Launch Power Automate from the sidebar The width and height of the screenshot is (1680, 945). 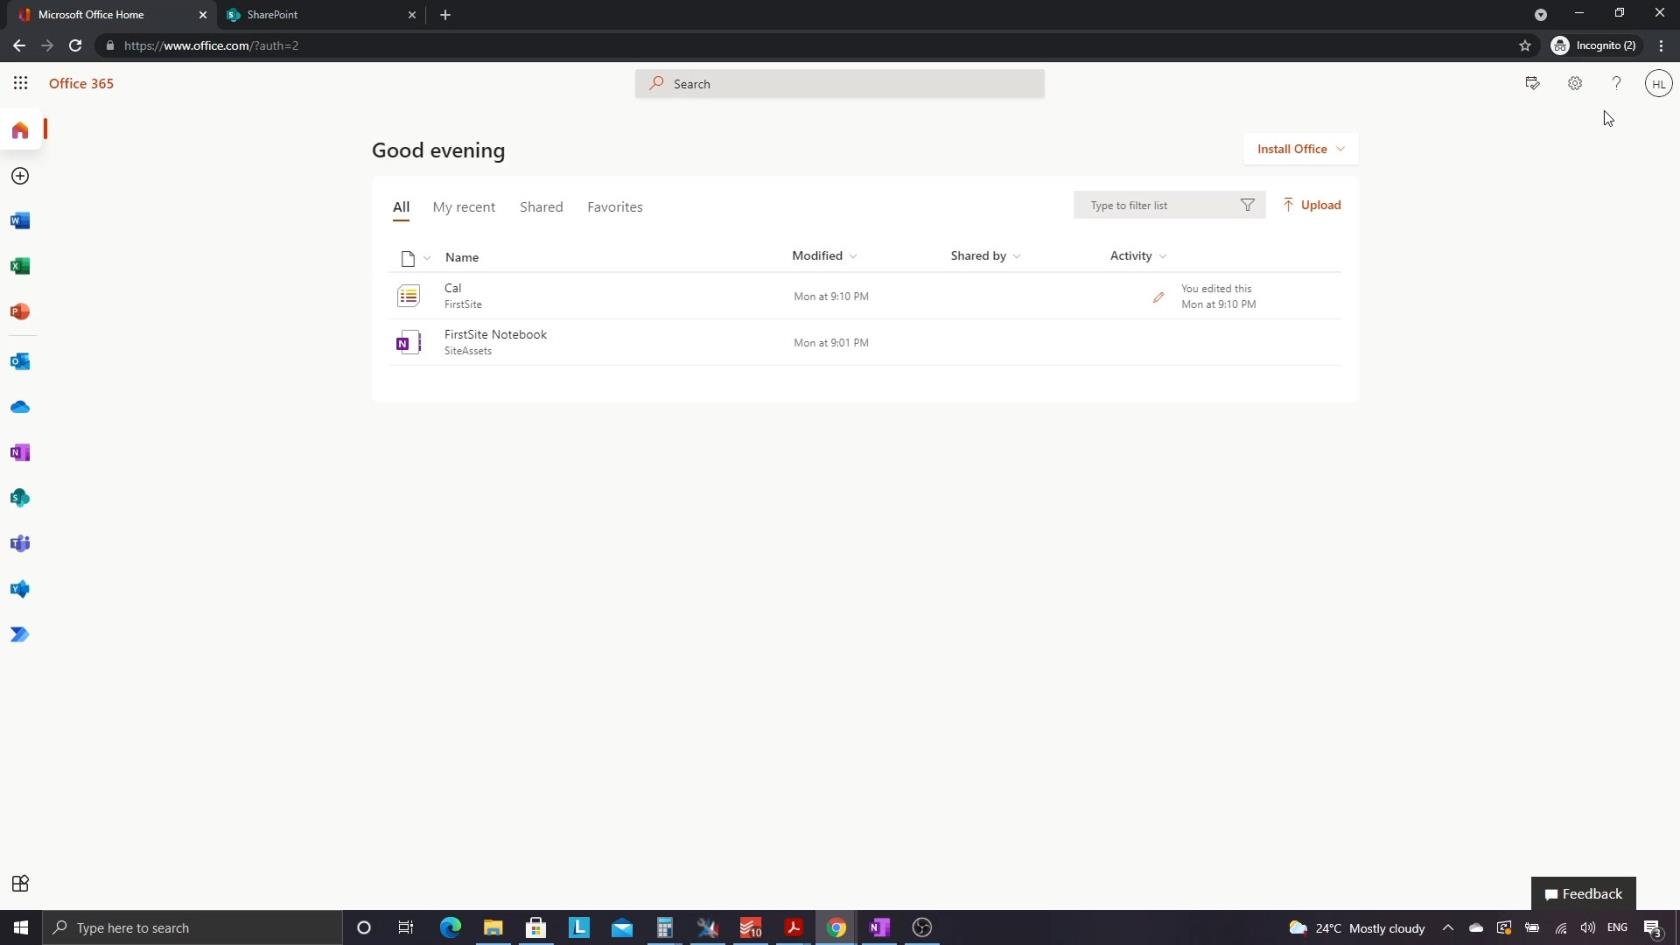pyautogui.click(x=20, y=634)
